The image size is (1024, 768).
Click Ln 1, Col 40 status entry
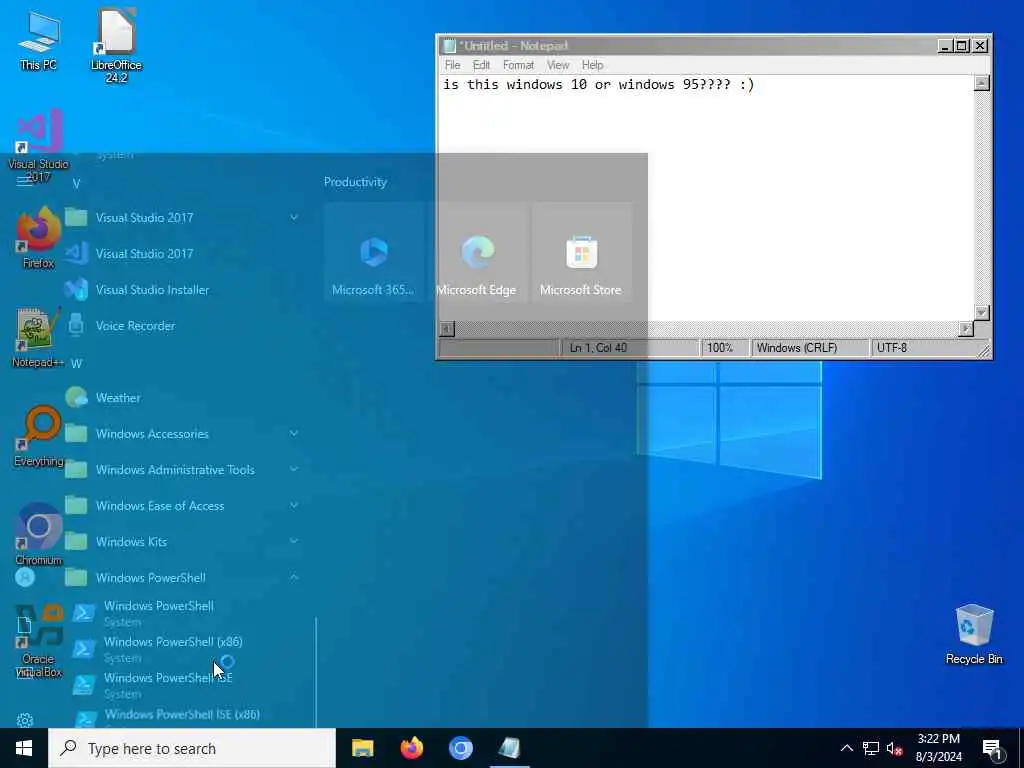pos(630,348)
